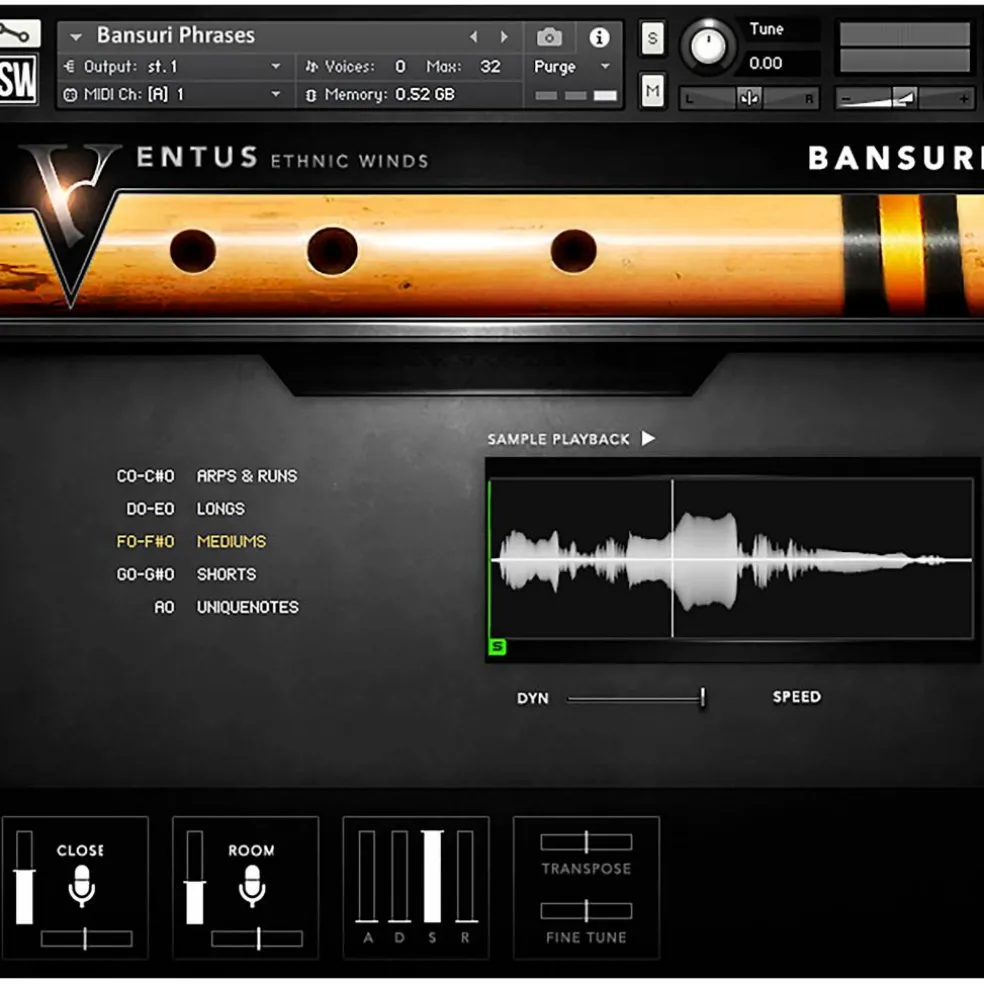Toggle the Room microphone icon
Screen dimensions: 984x984
(252, 885)
